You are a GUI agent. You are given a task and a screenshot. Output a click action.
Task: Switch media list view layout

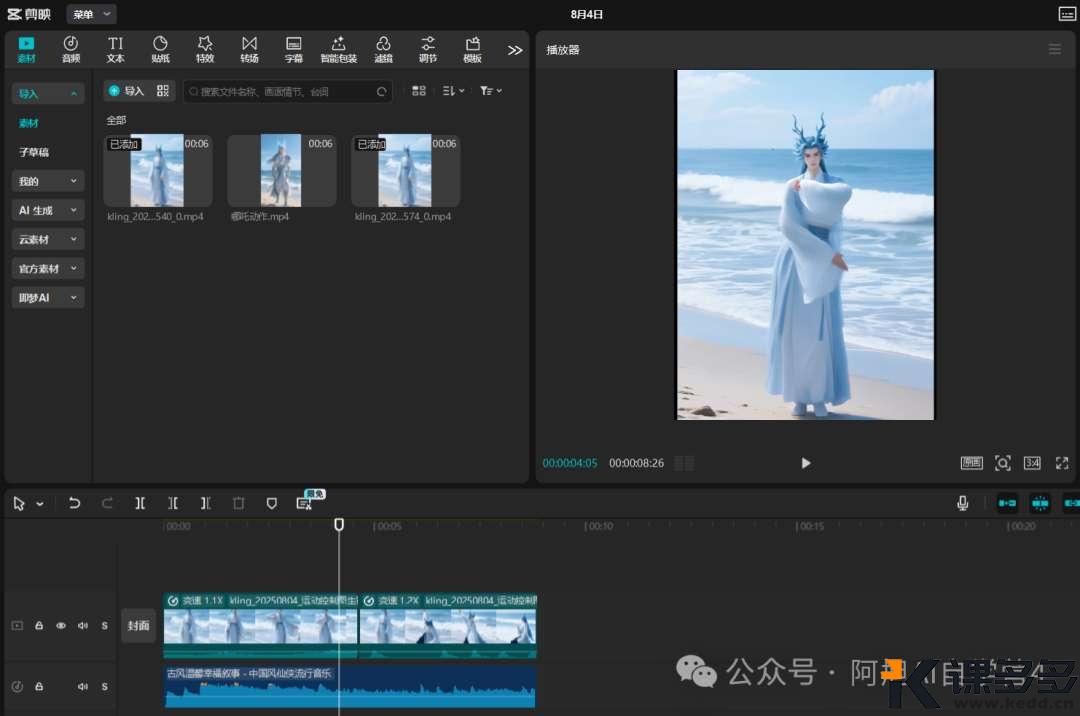[x=419, y=91]
